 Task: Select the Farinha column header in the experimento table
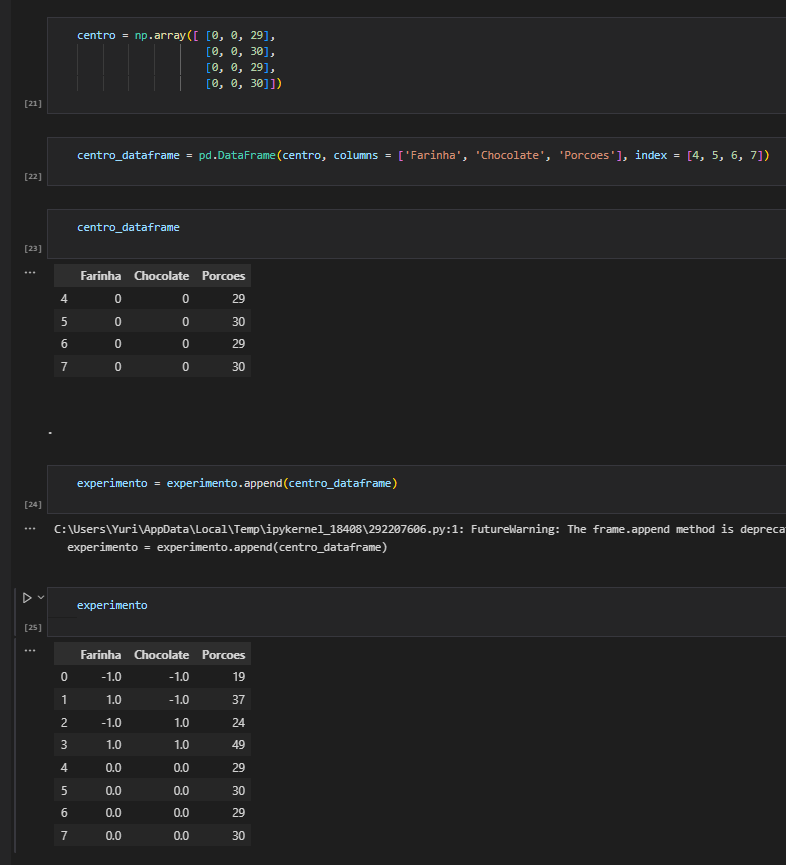click(100, 654)
